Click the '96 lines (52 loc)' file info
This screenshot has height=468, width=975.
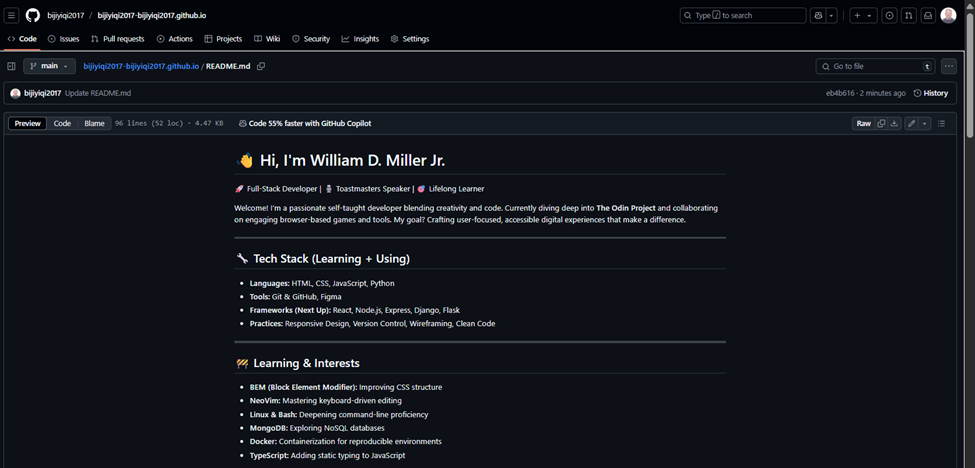149,124
